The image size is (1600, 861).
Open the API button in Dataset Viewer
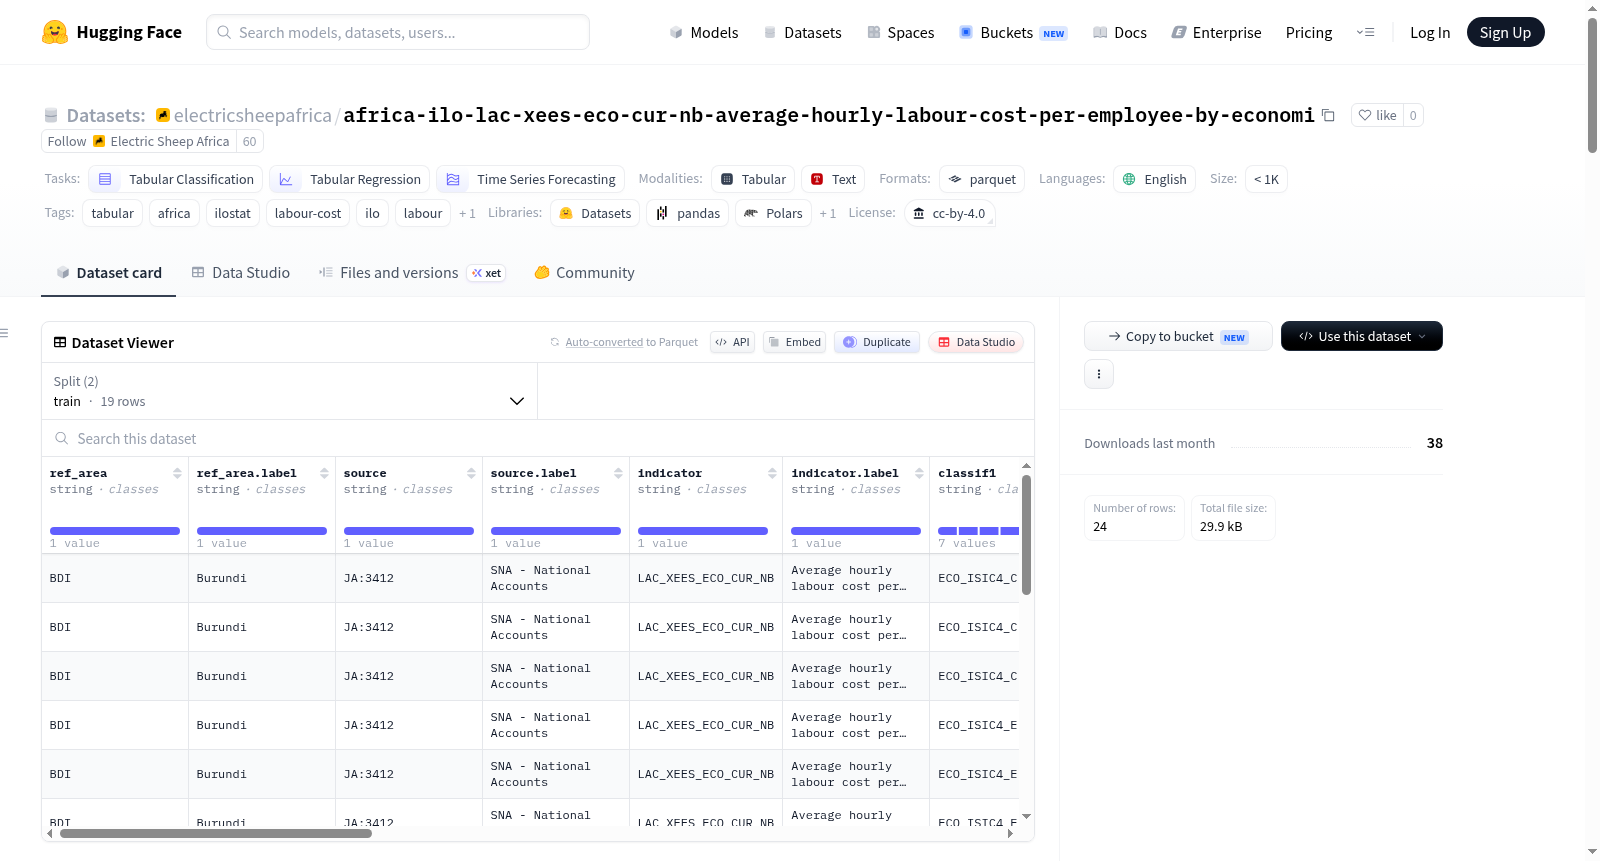[x=732, y=342]
